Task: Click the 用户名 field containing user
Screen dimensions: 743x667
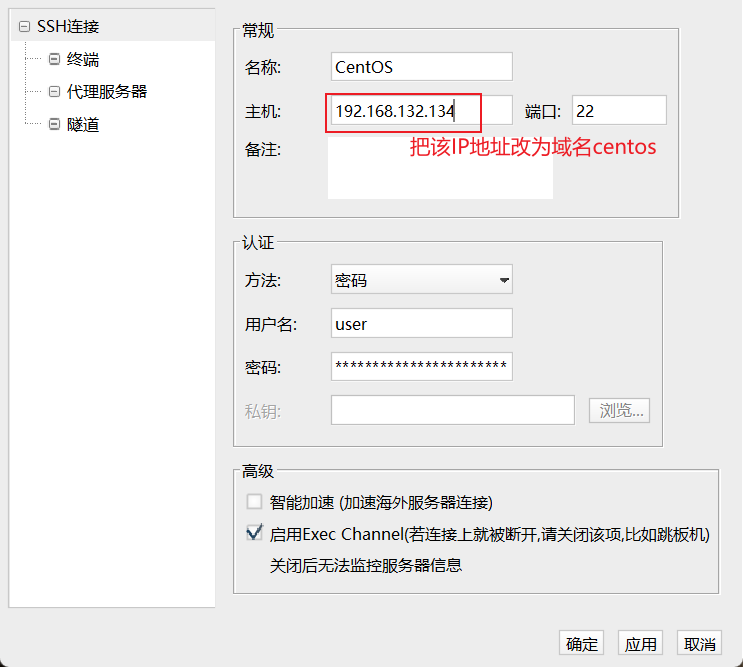Action: (422, 323)
